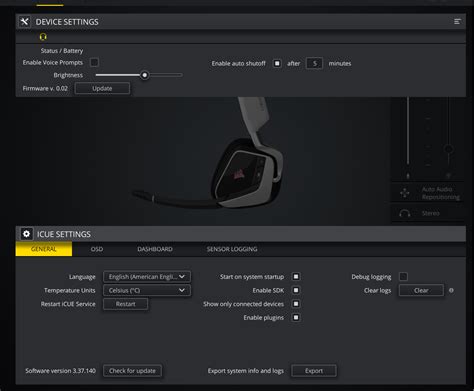
Task: Click the Firmware v. 0.02 text
Action: 45,88
